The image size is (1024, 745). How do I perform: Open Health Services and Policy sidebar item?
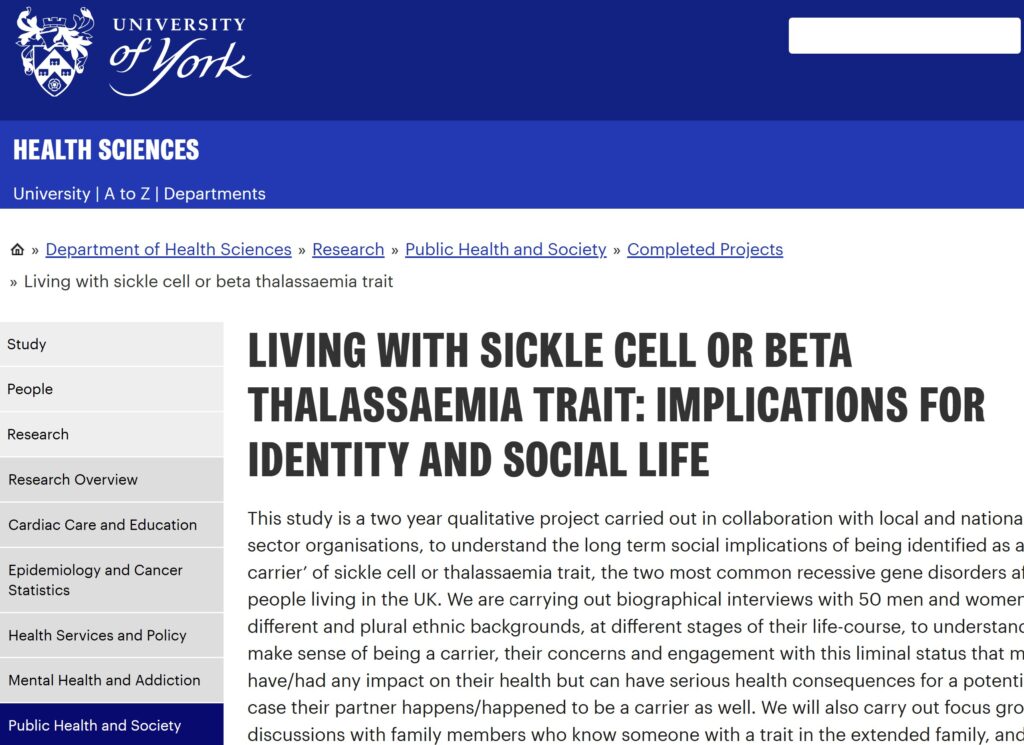pyautogui.click(x=112, y=635)
